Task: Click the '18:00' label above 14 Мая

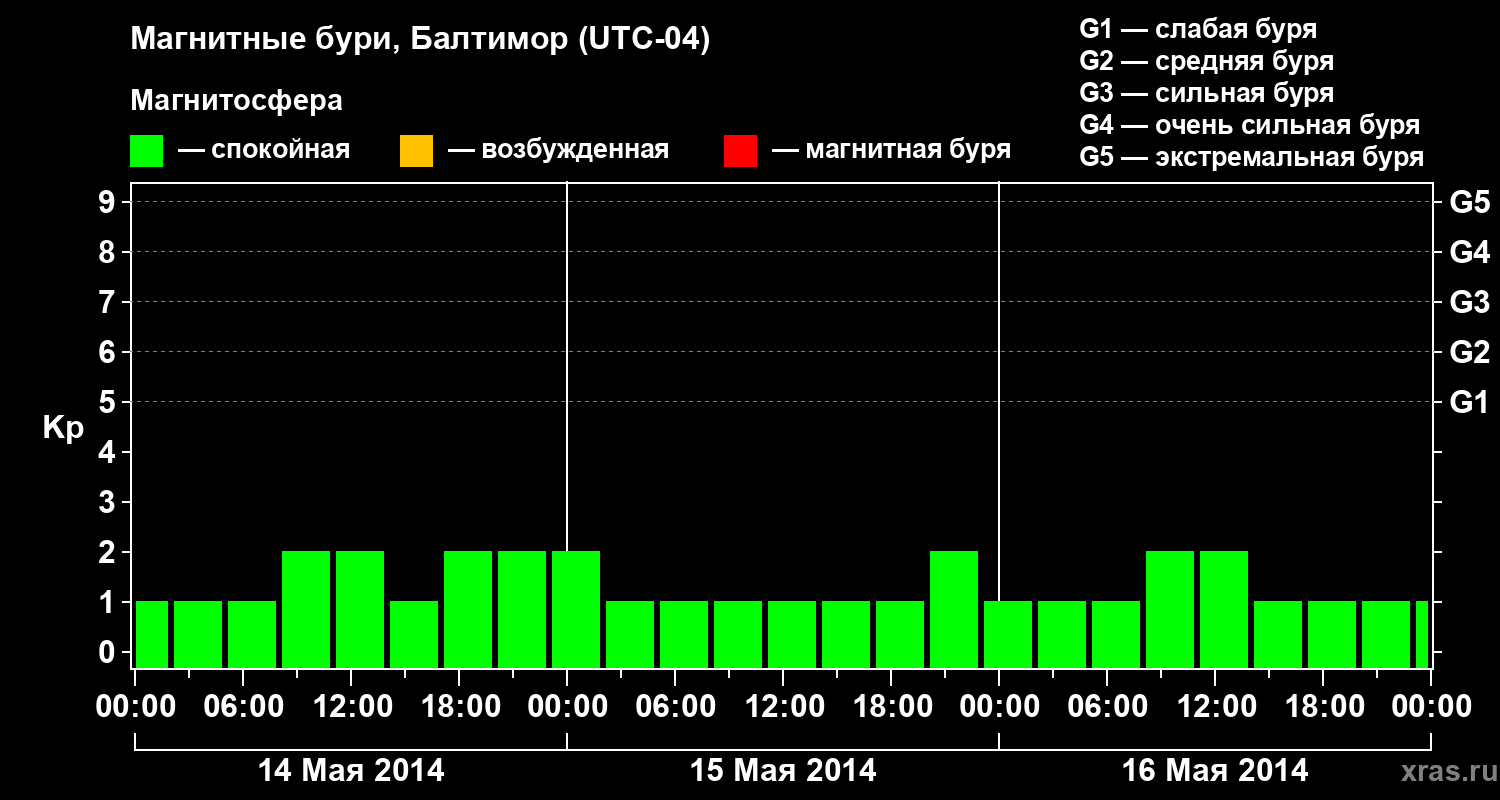Action: click(x=459, y=707)
